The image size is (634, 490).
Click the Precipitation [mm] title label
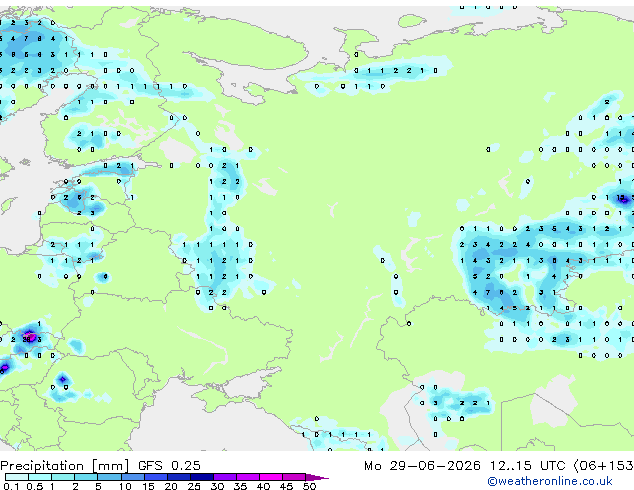click(65, 466)
